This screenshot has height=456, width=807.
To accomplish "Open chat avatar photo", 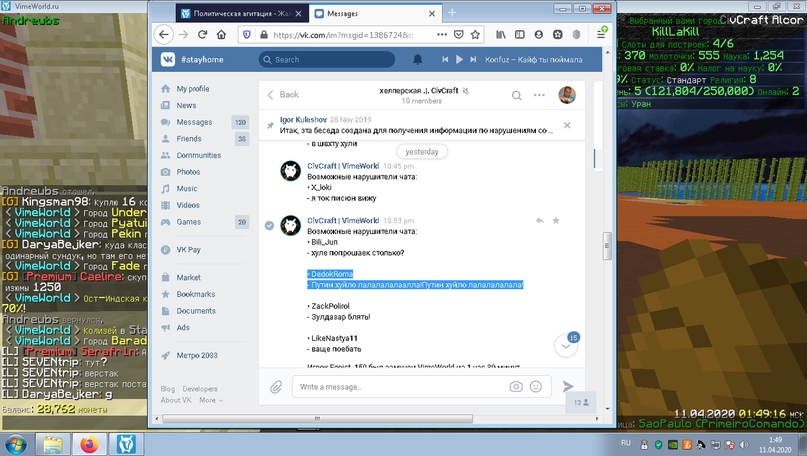I will pyautogui.click(x=567, y=95).
